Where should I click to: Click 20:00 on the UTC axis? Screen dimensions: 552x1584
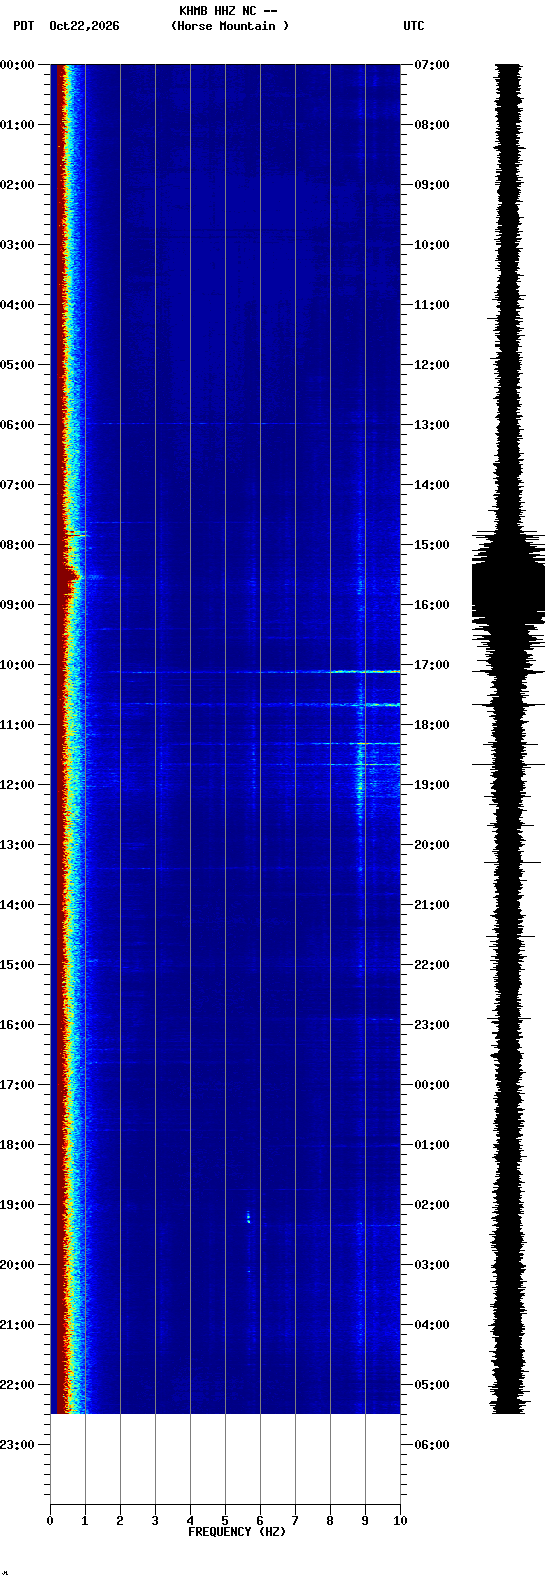432,845
